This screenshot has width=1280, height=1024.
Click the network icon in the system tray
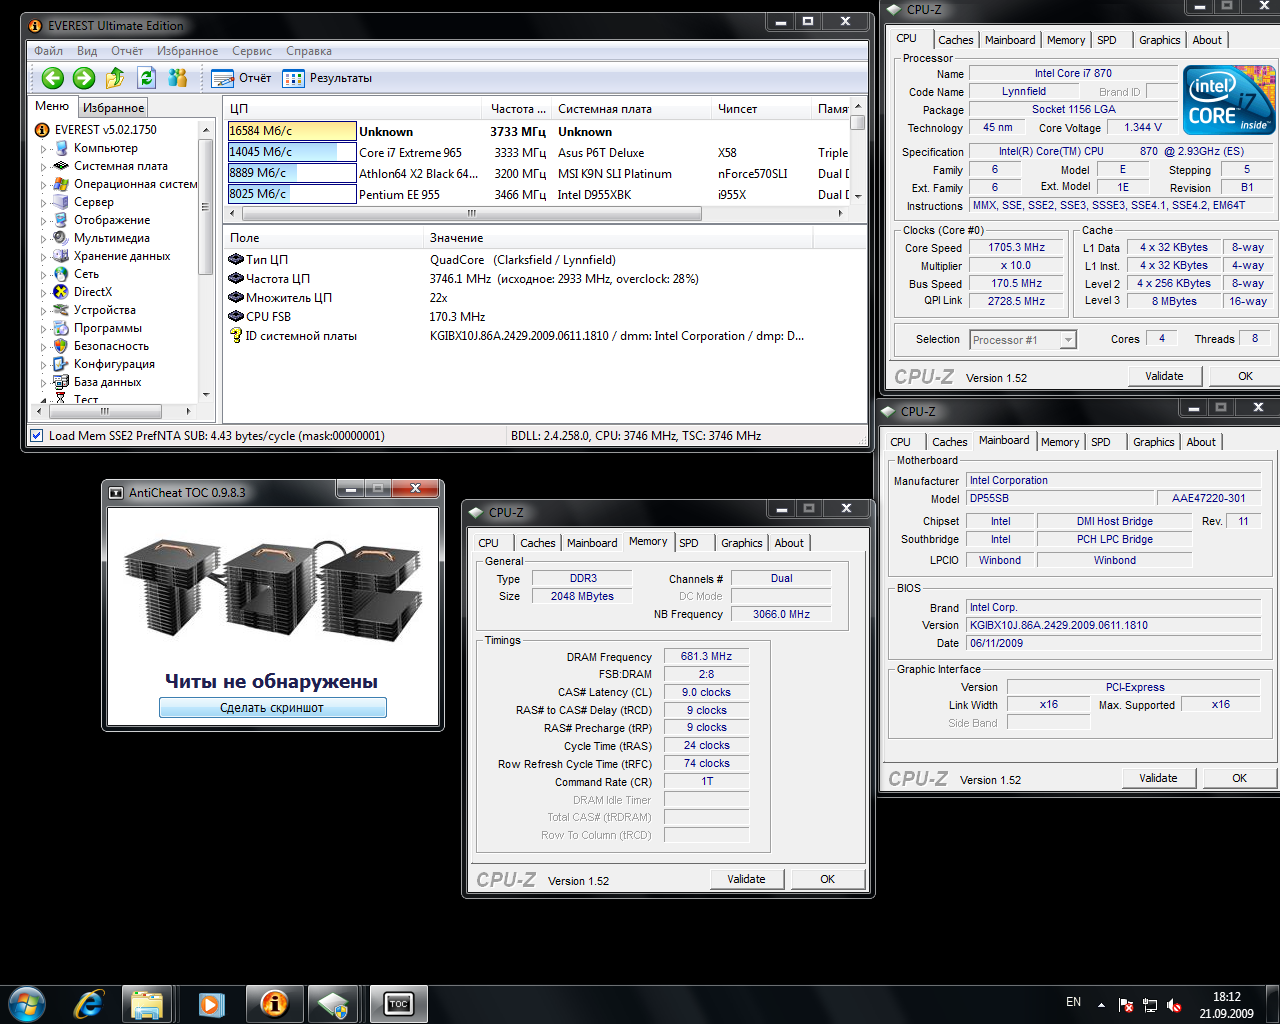(1150, 1005)
